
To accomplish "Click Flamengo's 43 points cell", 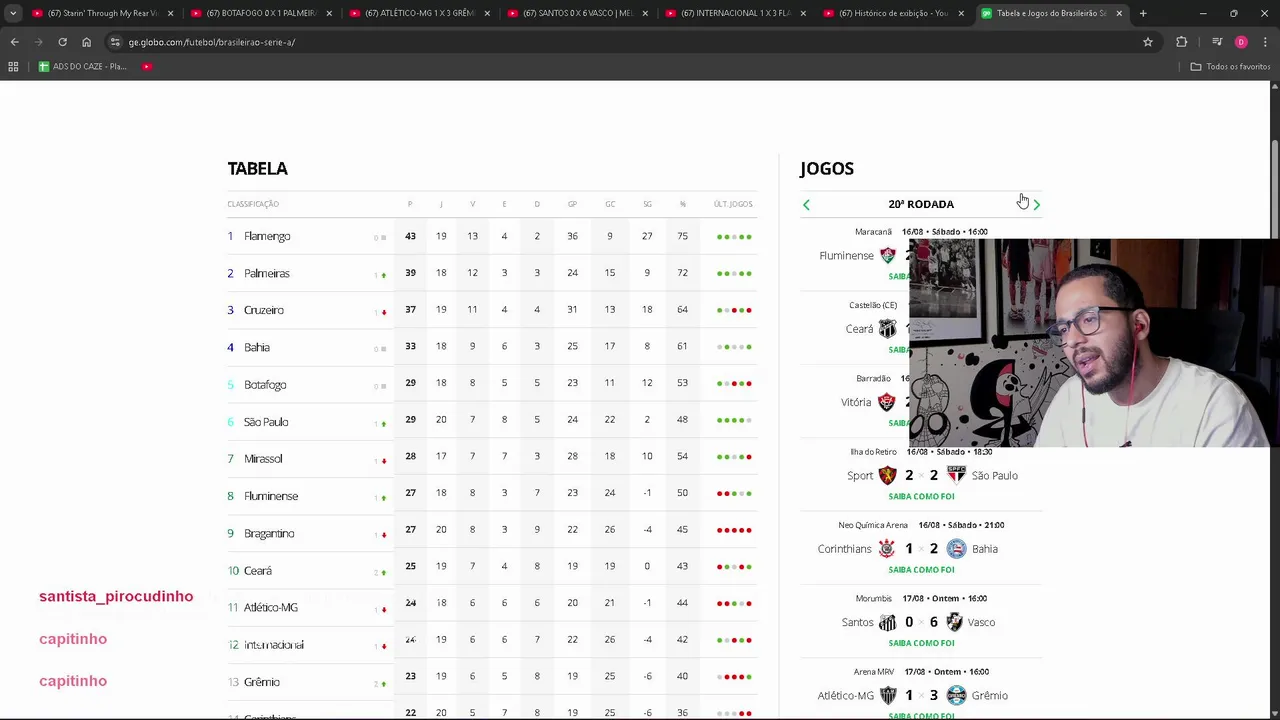I will 410,236.
